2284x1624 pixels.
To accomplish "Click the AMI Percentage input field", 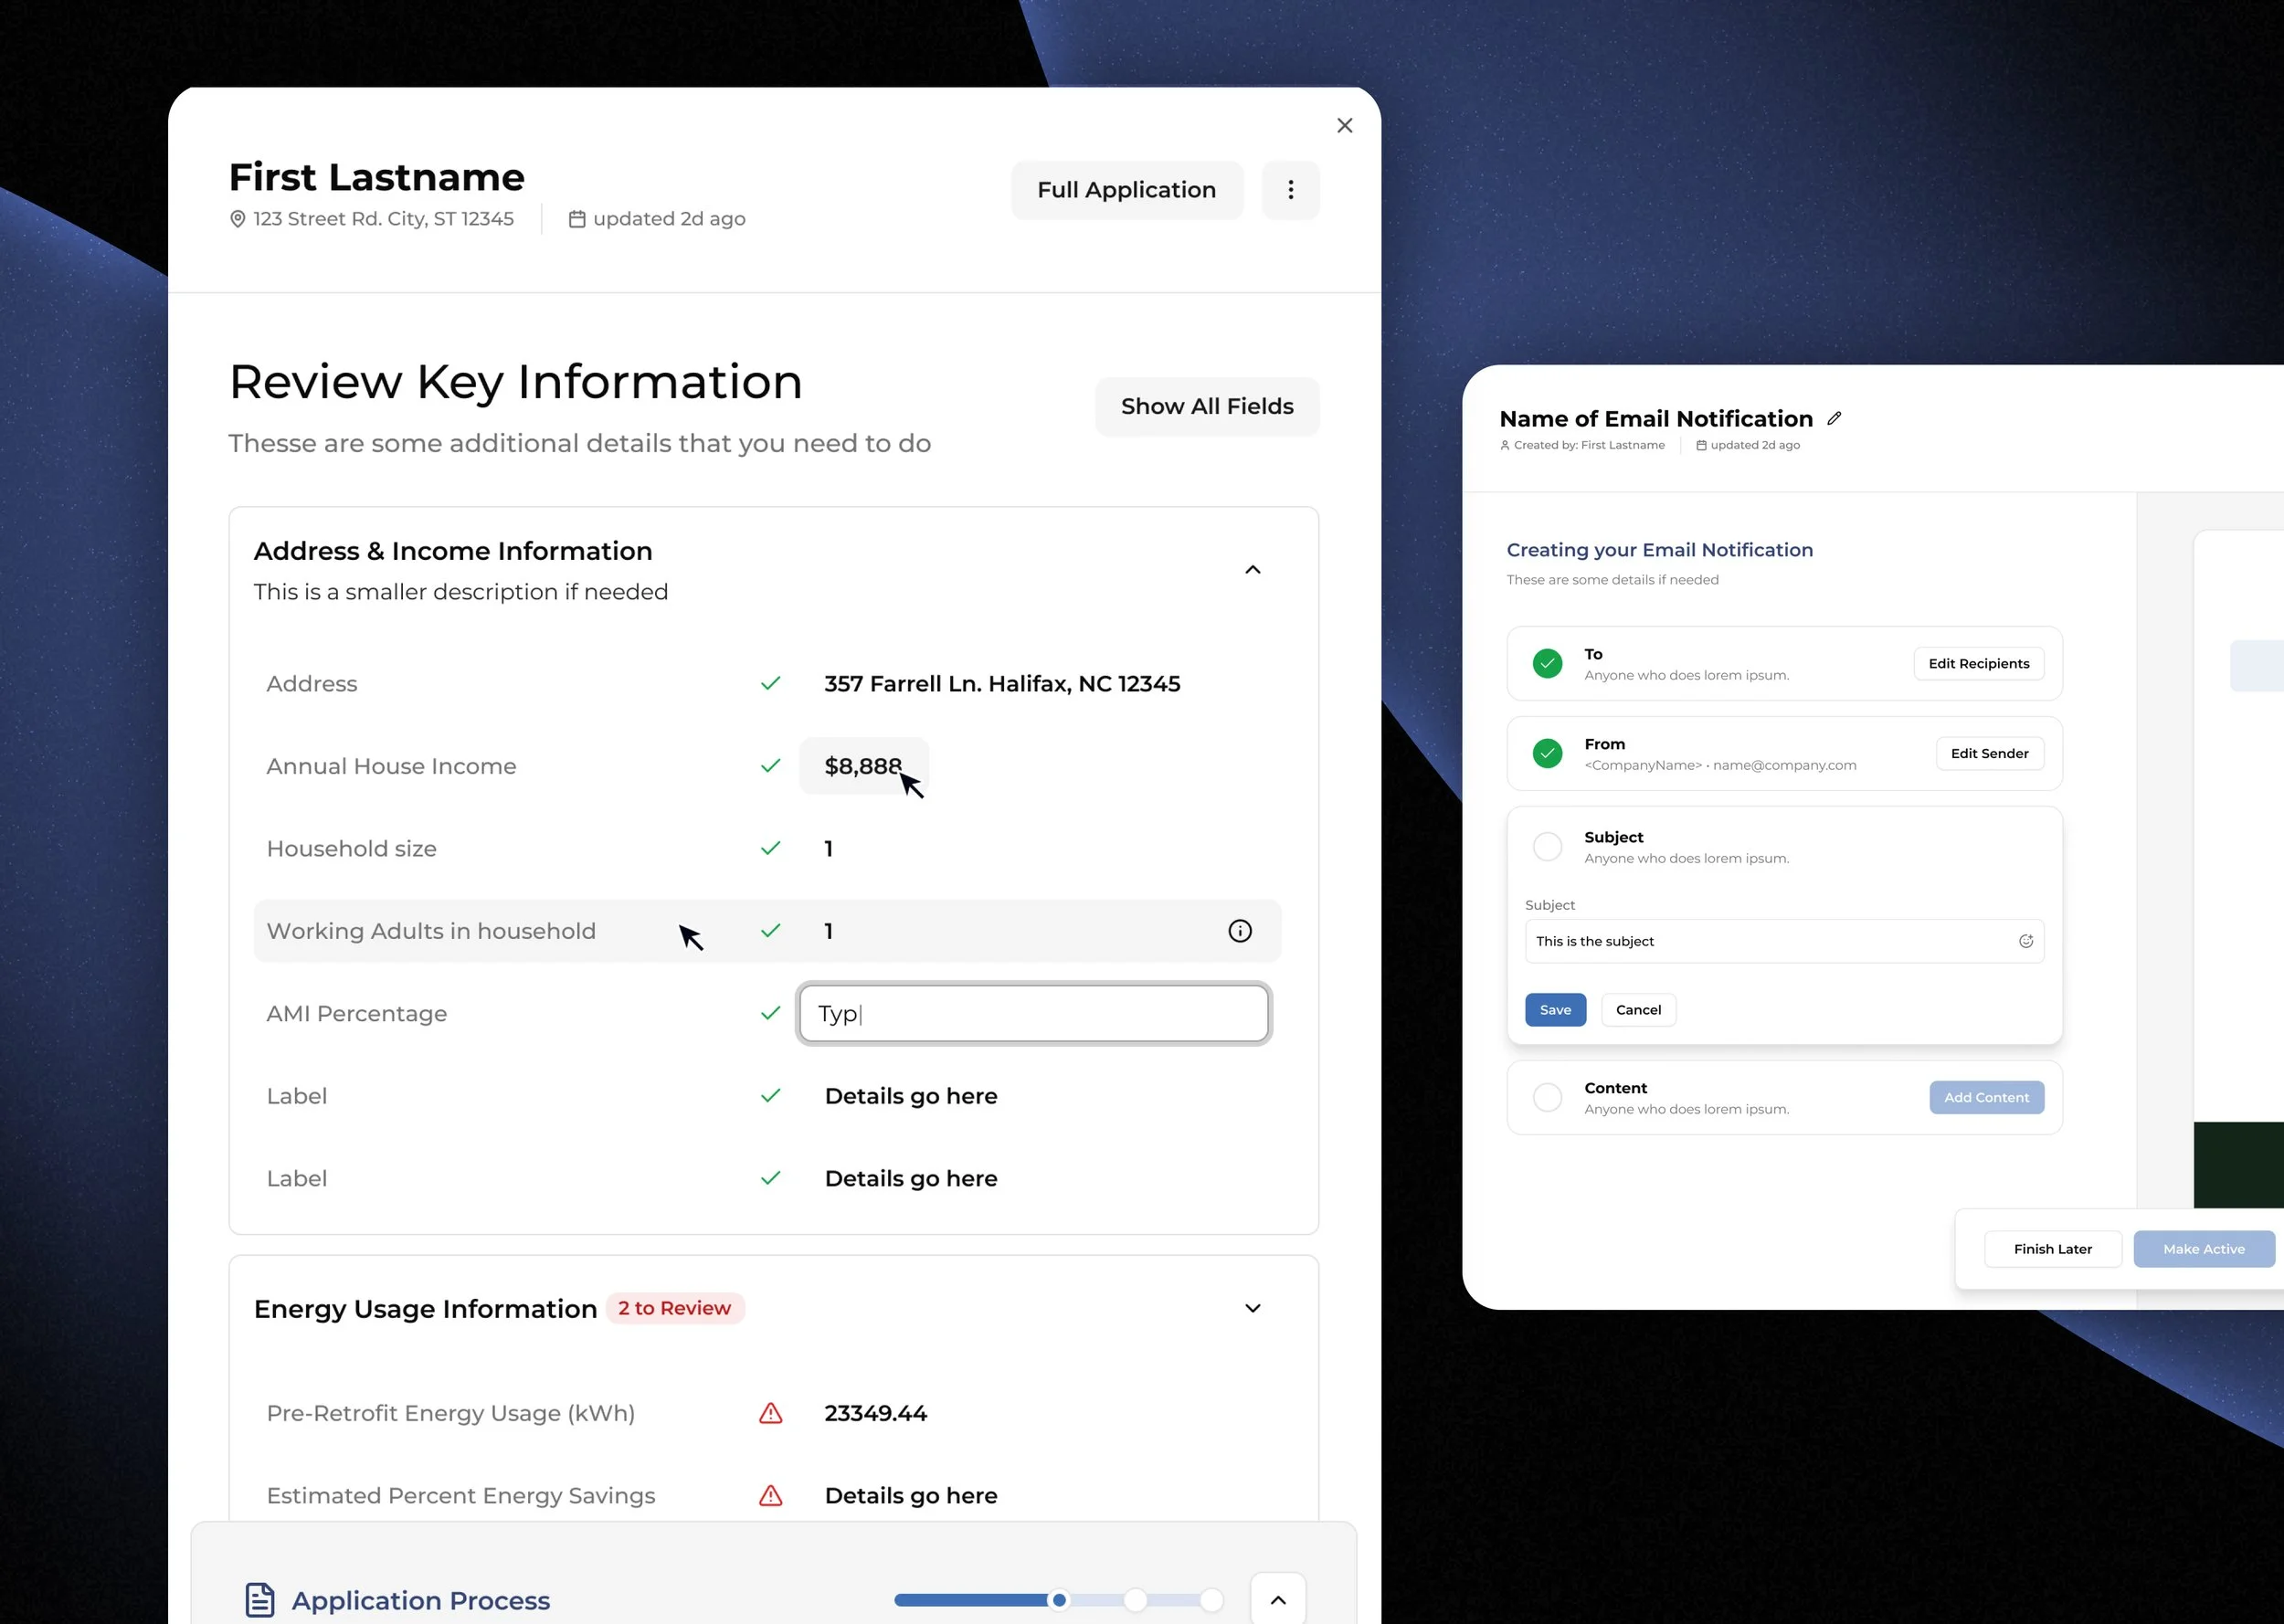I will 1033,1013.
